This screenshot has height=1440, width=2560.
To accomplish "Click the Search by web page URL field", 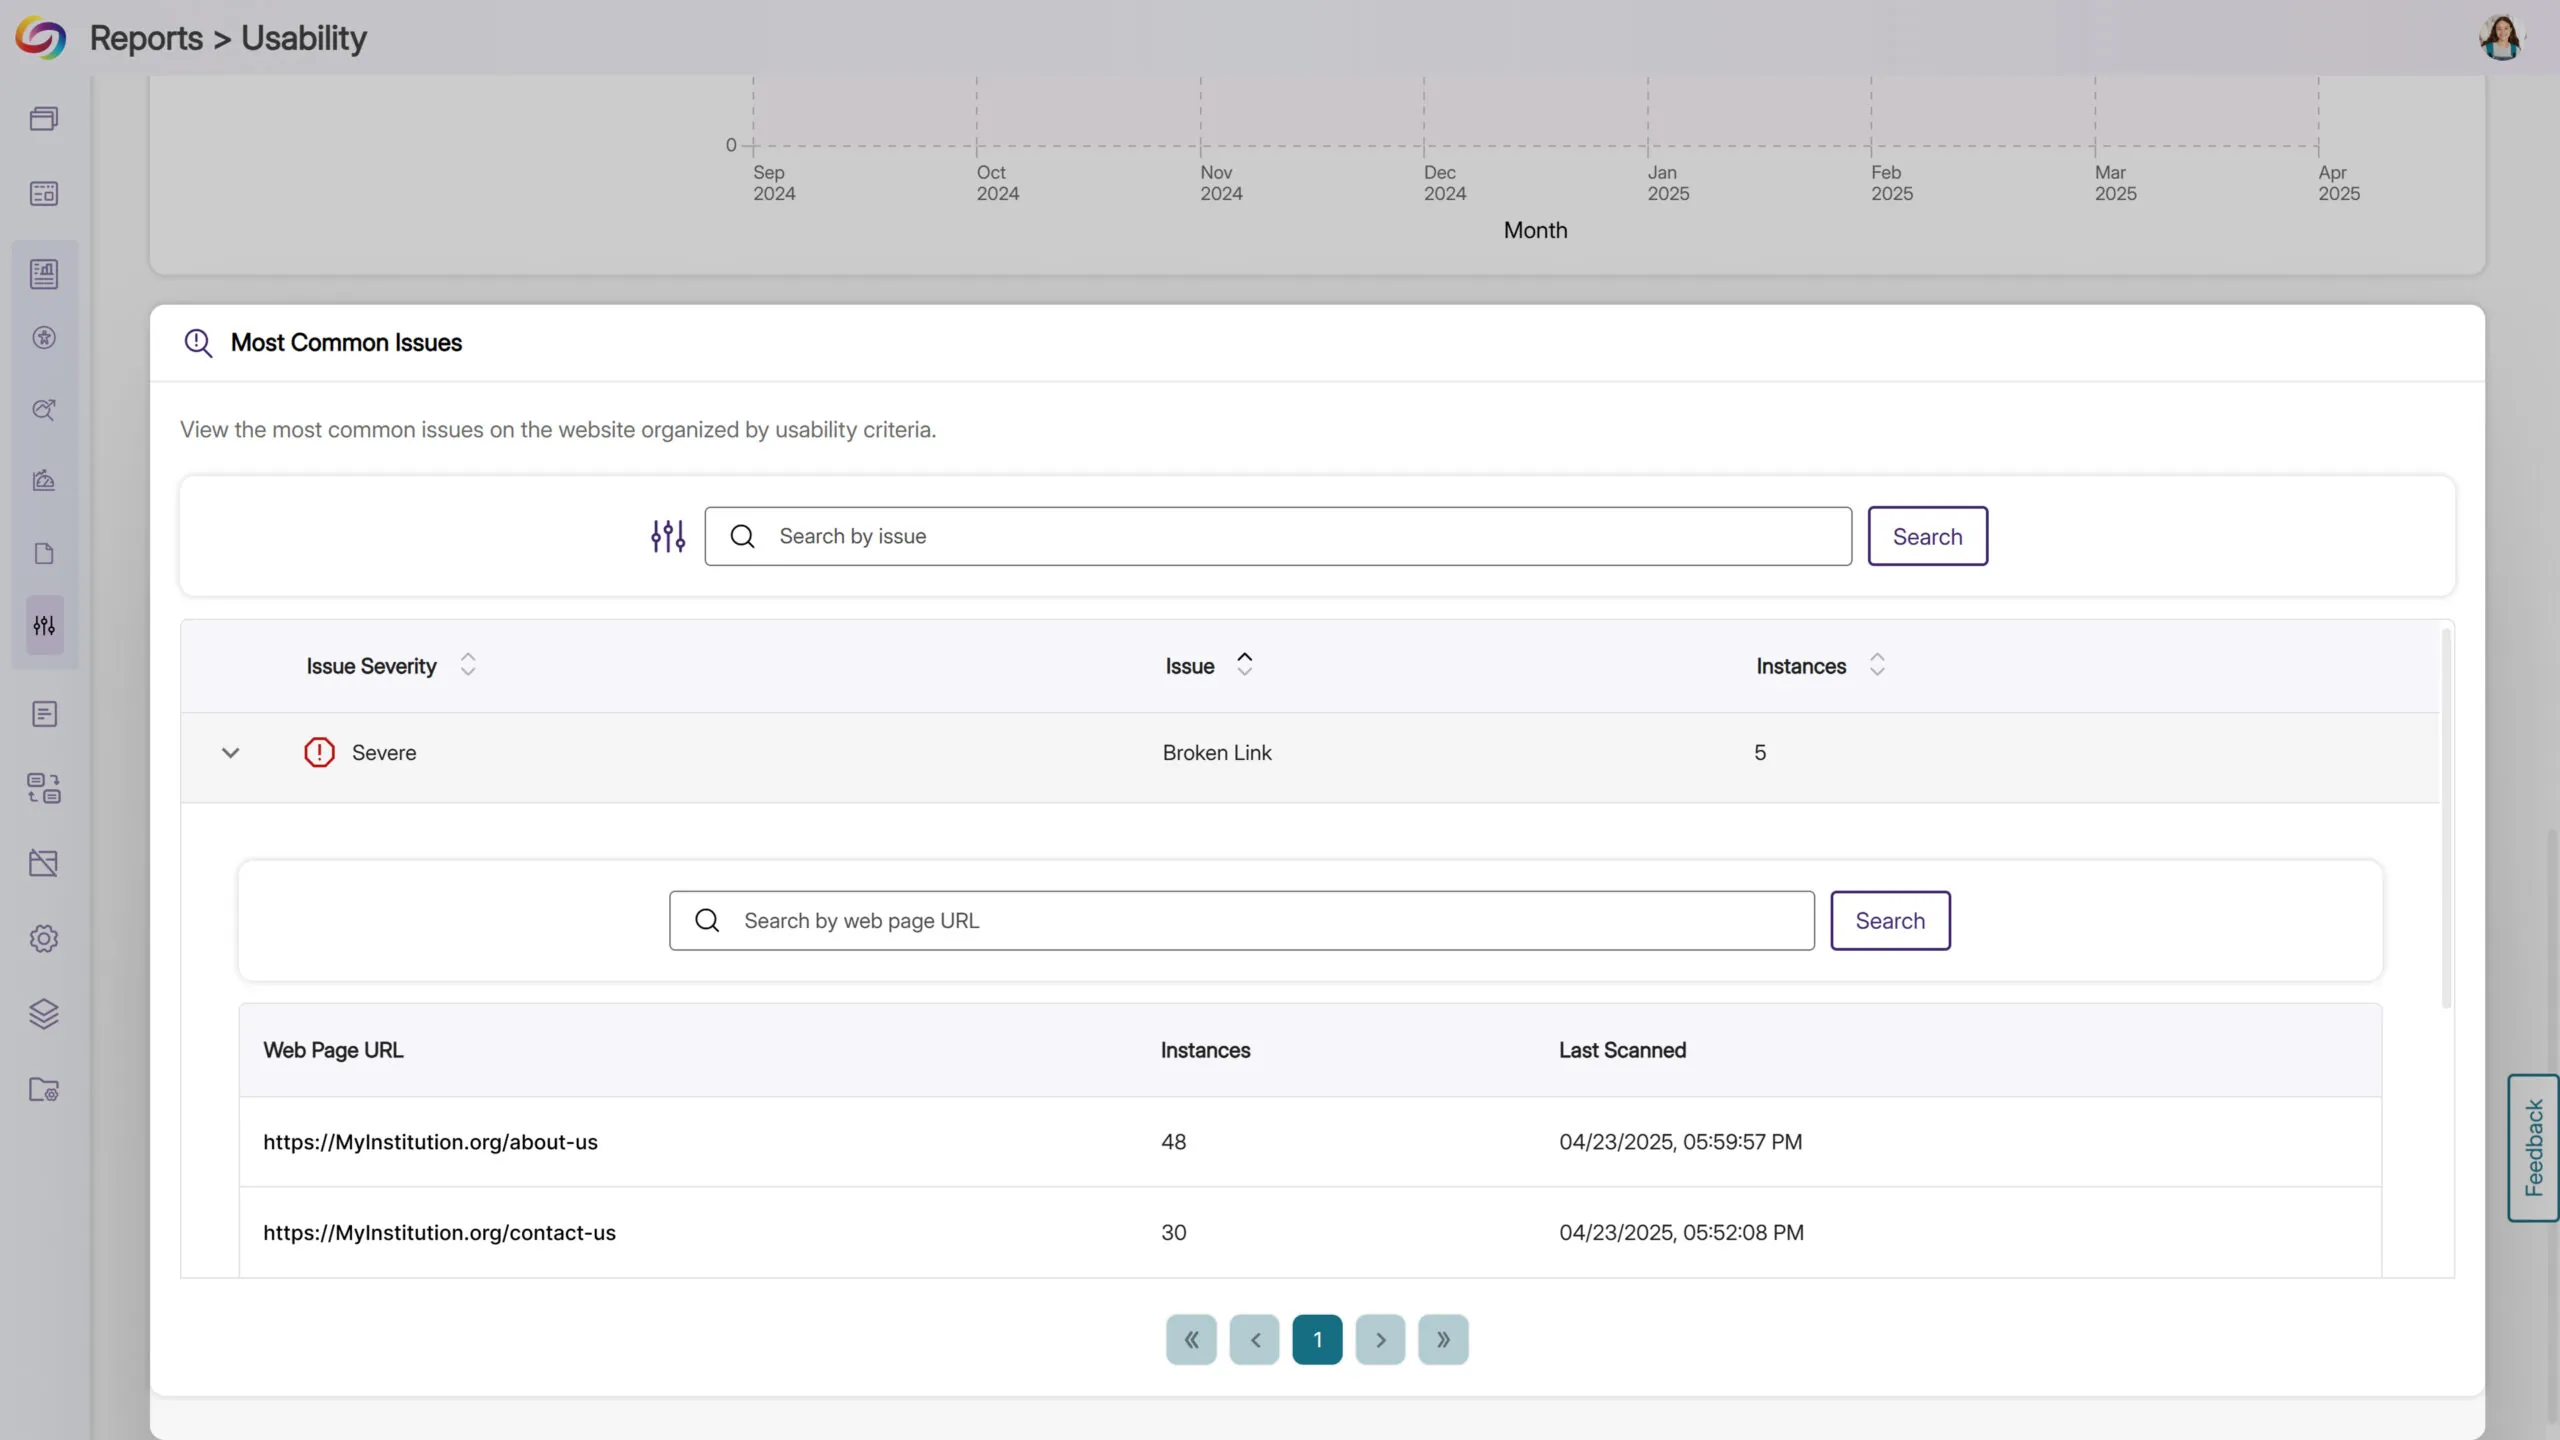I will pyautogui.click(x=1240, y=921).
